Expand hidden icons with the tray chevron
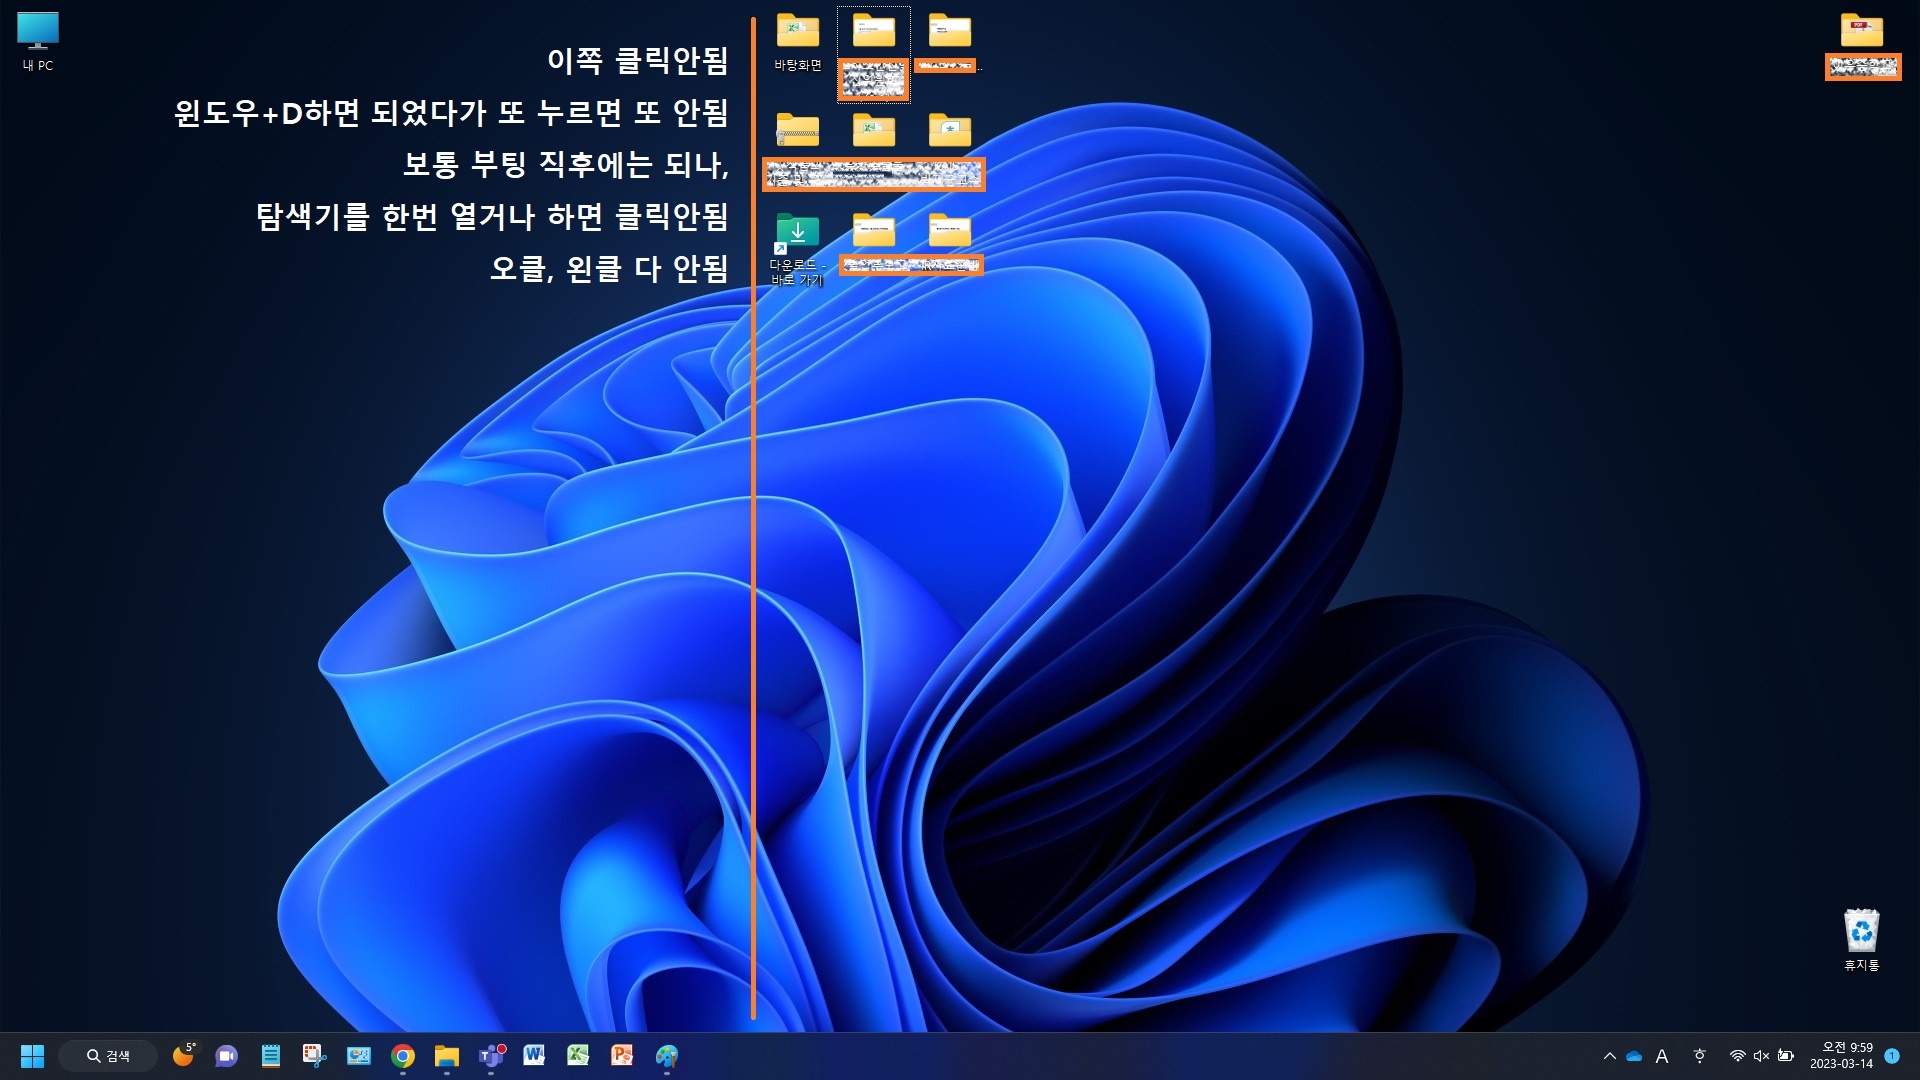The image size is (1920, 1080). pos(1611,1056)
